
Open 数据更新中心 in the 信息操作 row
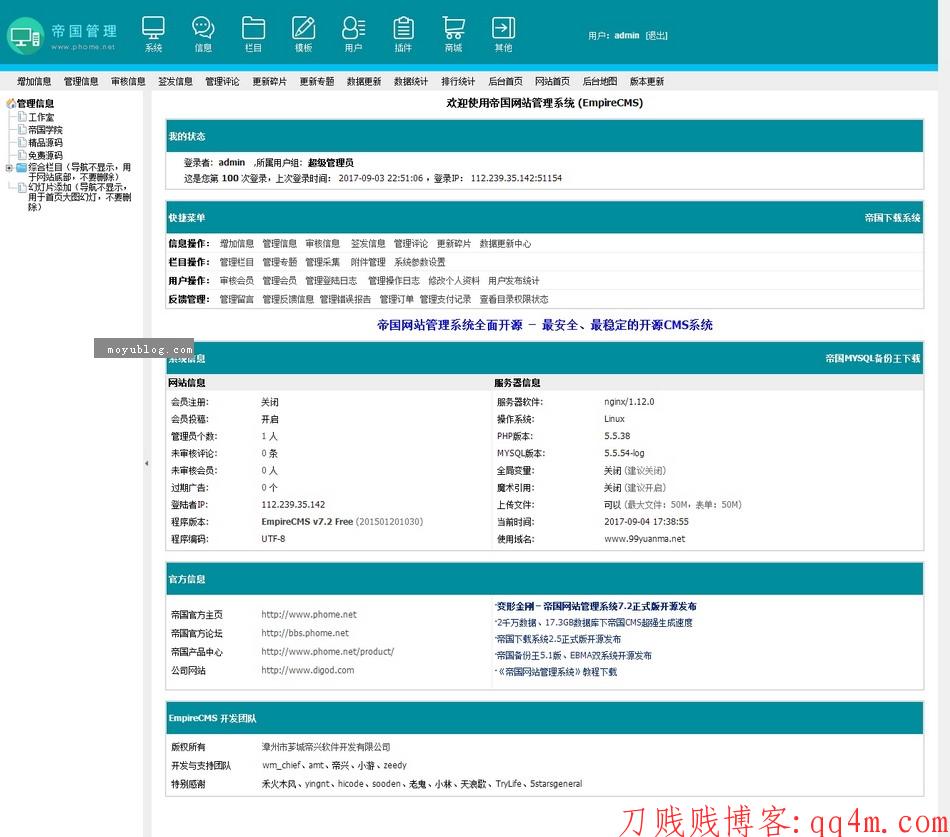point(505,244)
